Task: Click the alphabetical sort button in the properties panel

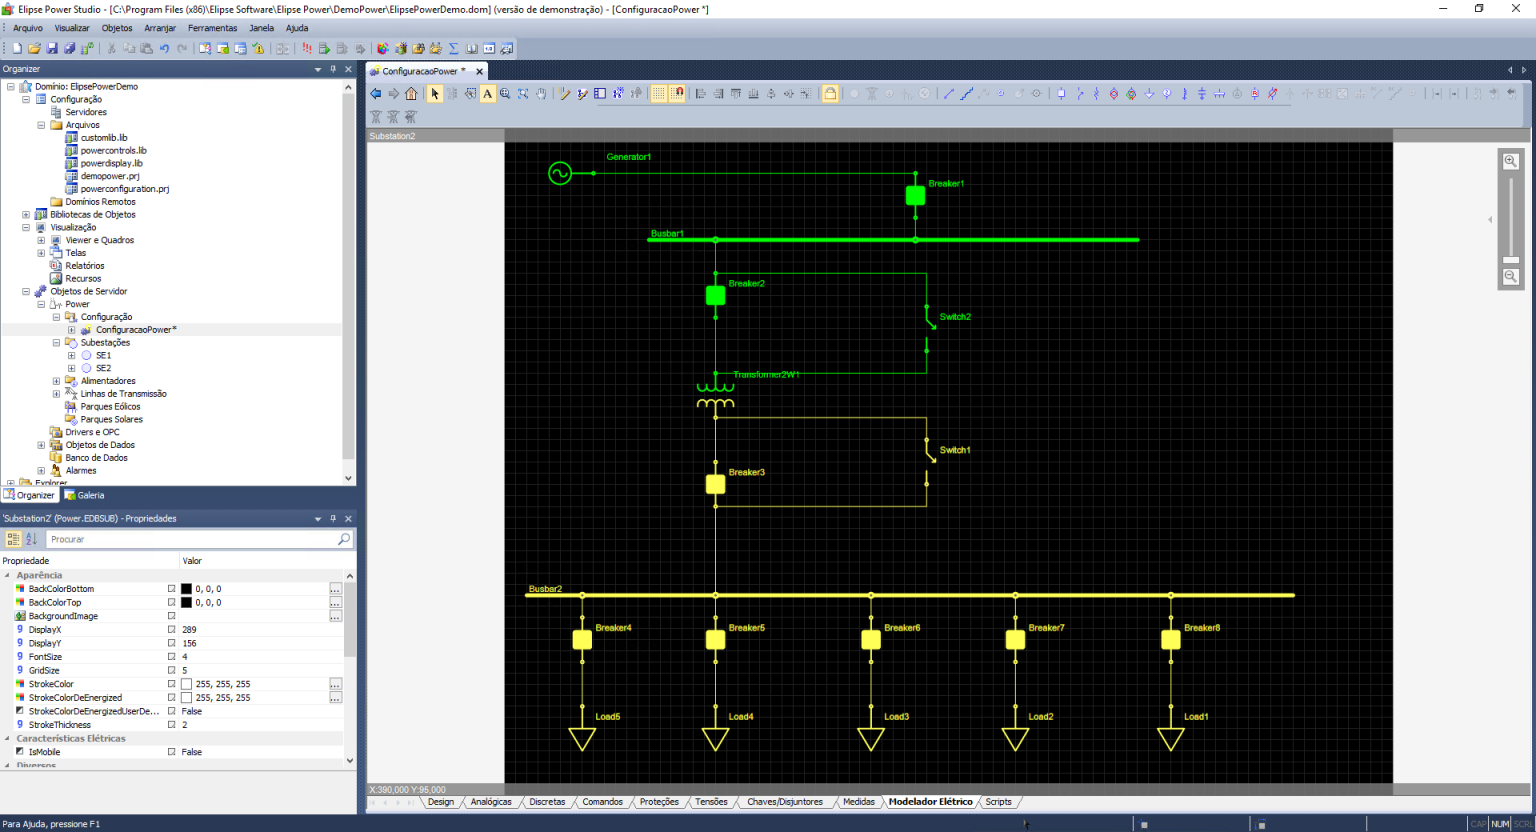Action: coord(31,539)
